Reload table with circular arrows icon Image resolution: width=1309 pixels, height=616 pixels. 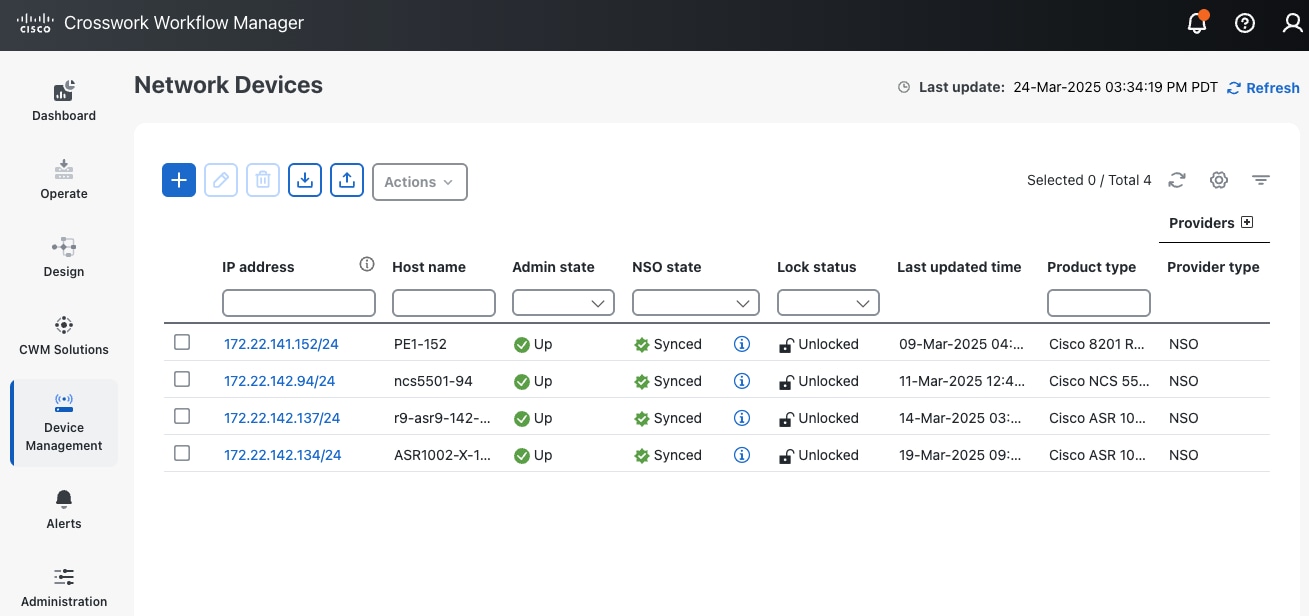[1177, 180]
